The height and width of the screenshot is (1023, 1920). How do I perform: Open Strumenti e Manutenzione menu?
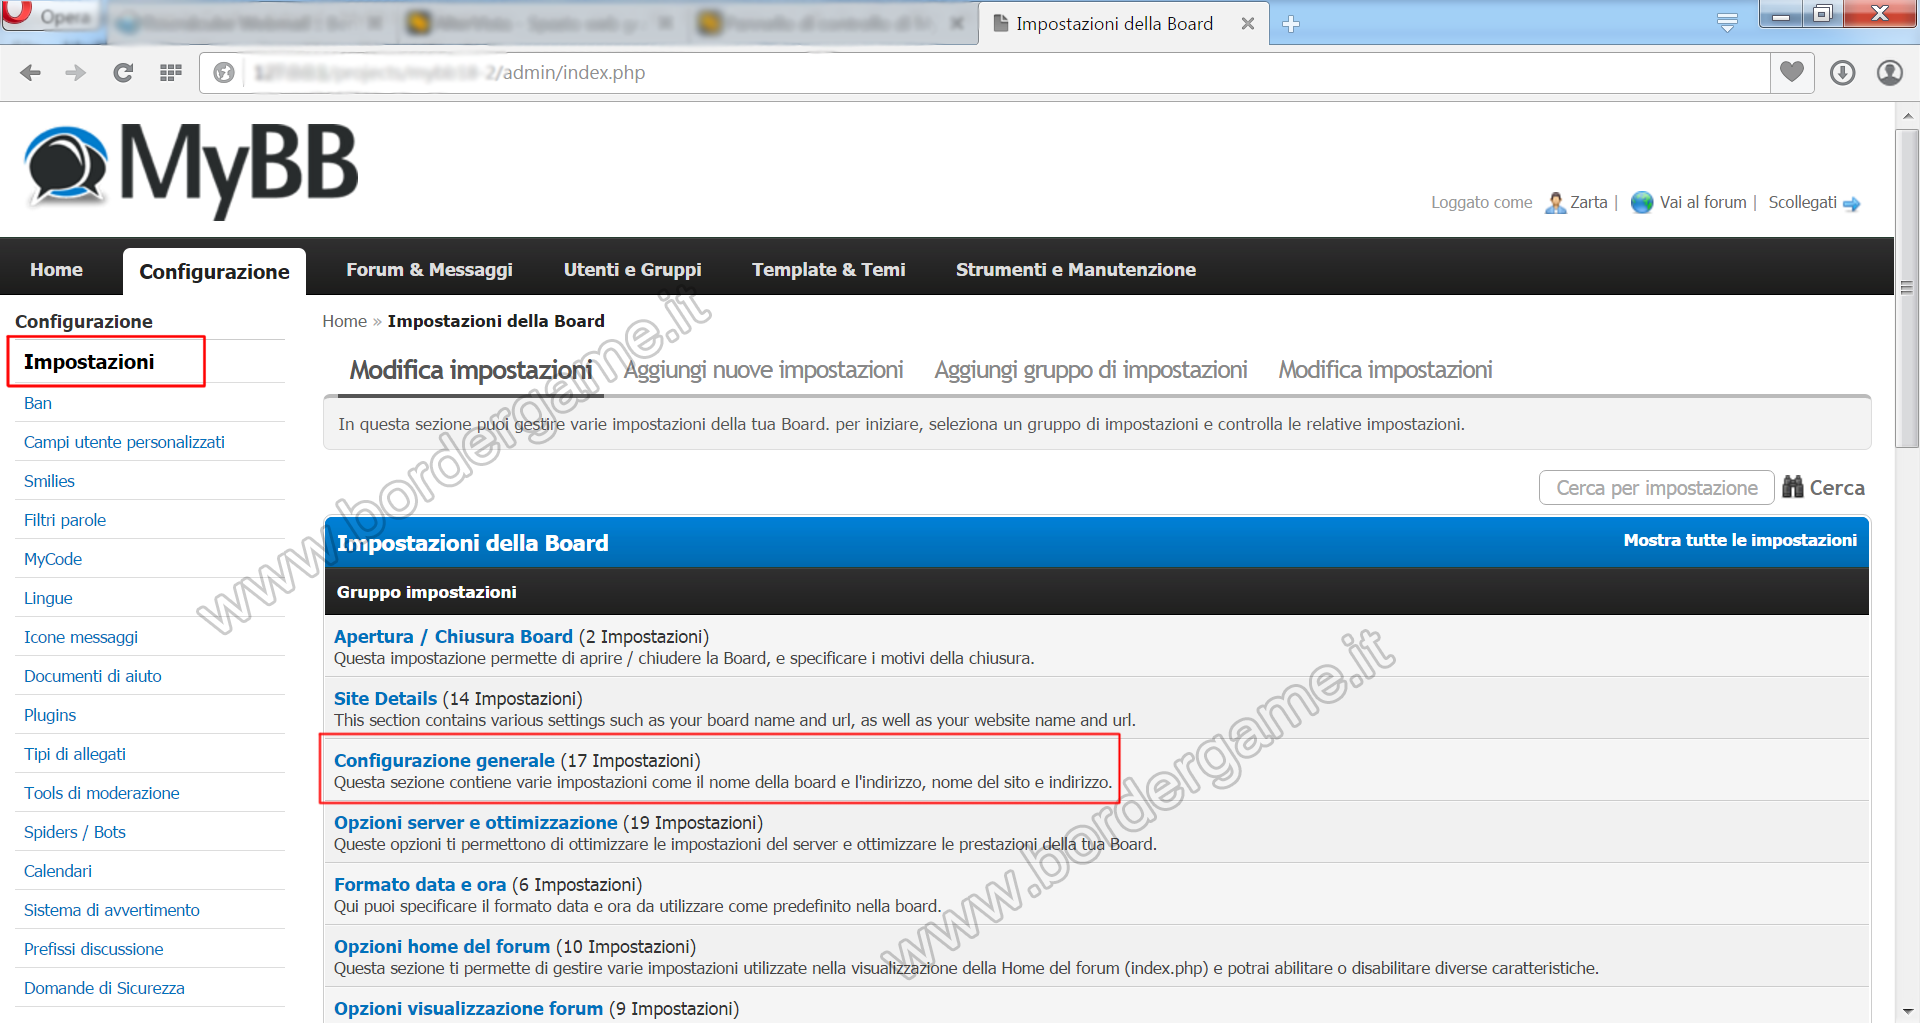(x=1075, y=270)
